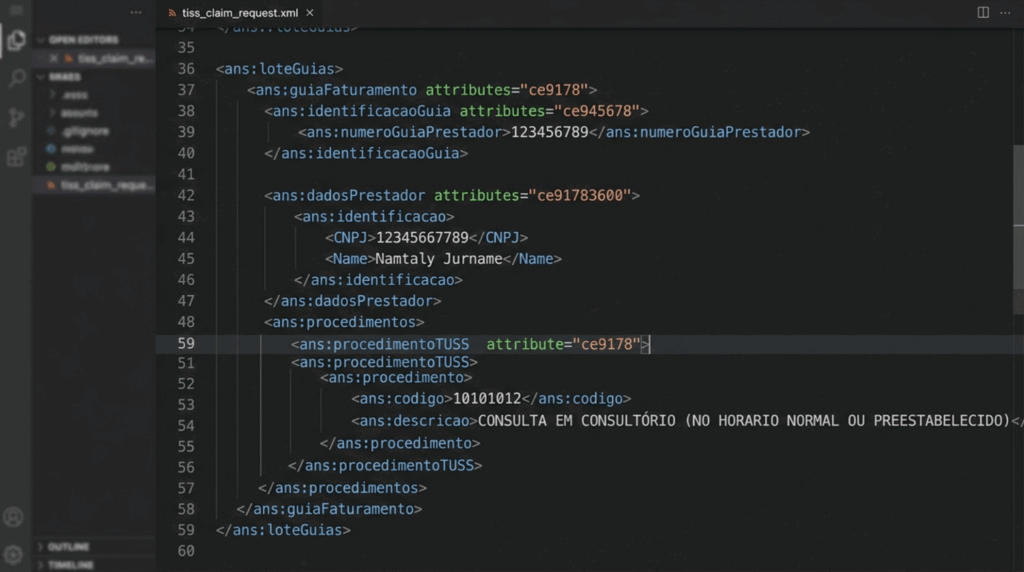The height and width of the screenshot is (572, 1024).
Task: Click attribute value "ce91783600"
Action: (580, 196)
